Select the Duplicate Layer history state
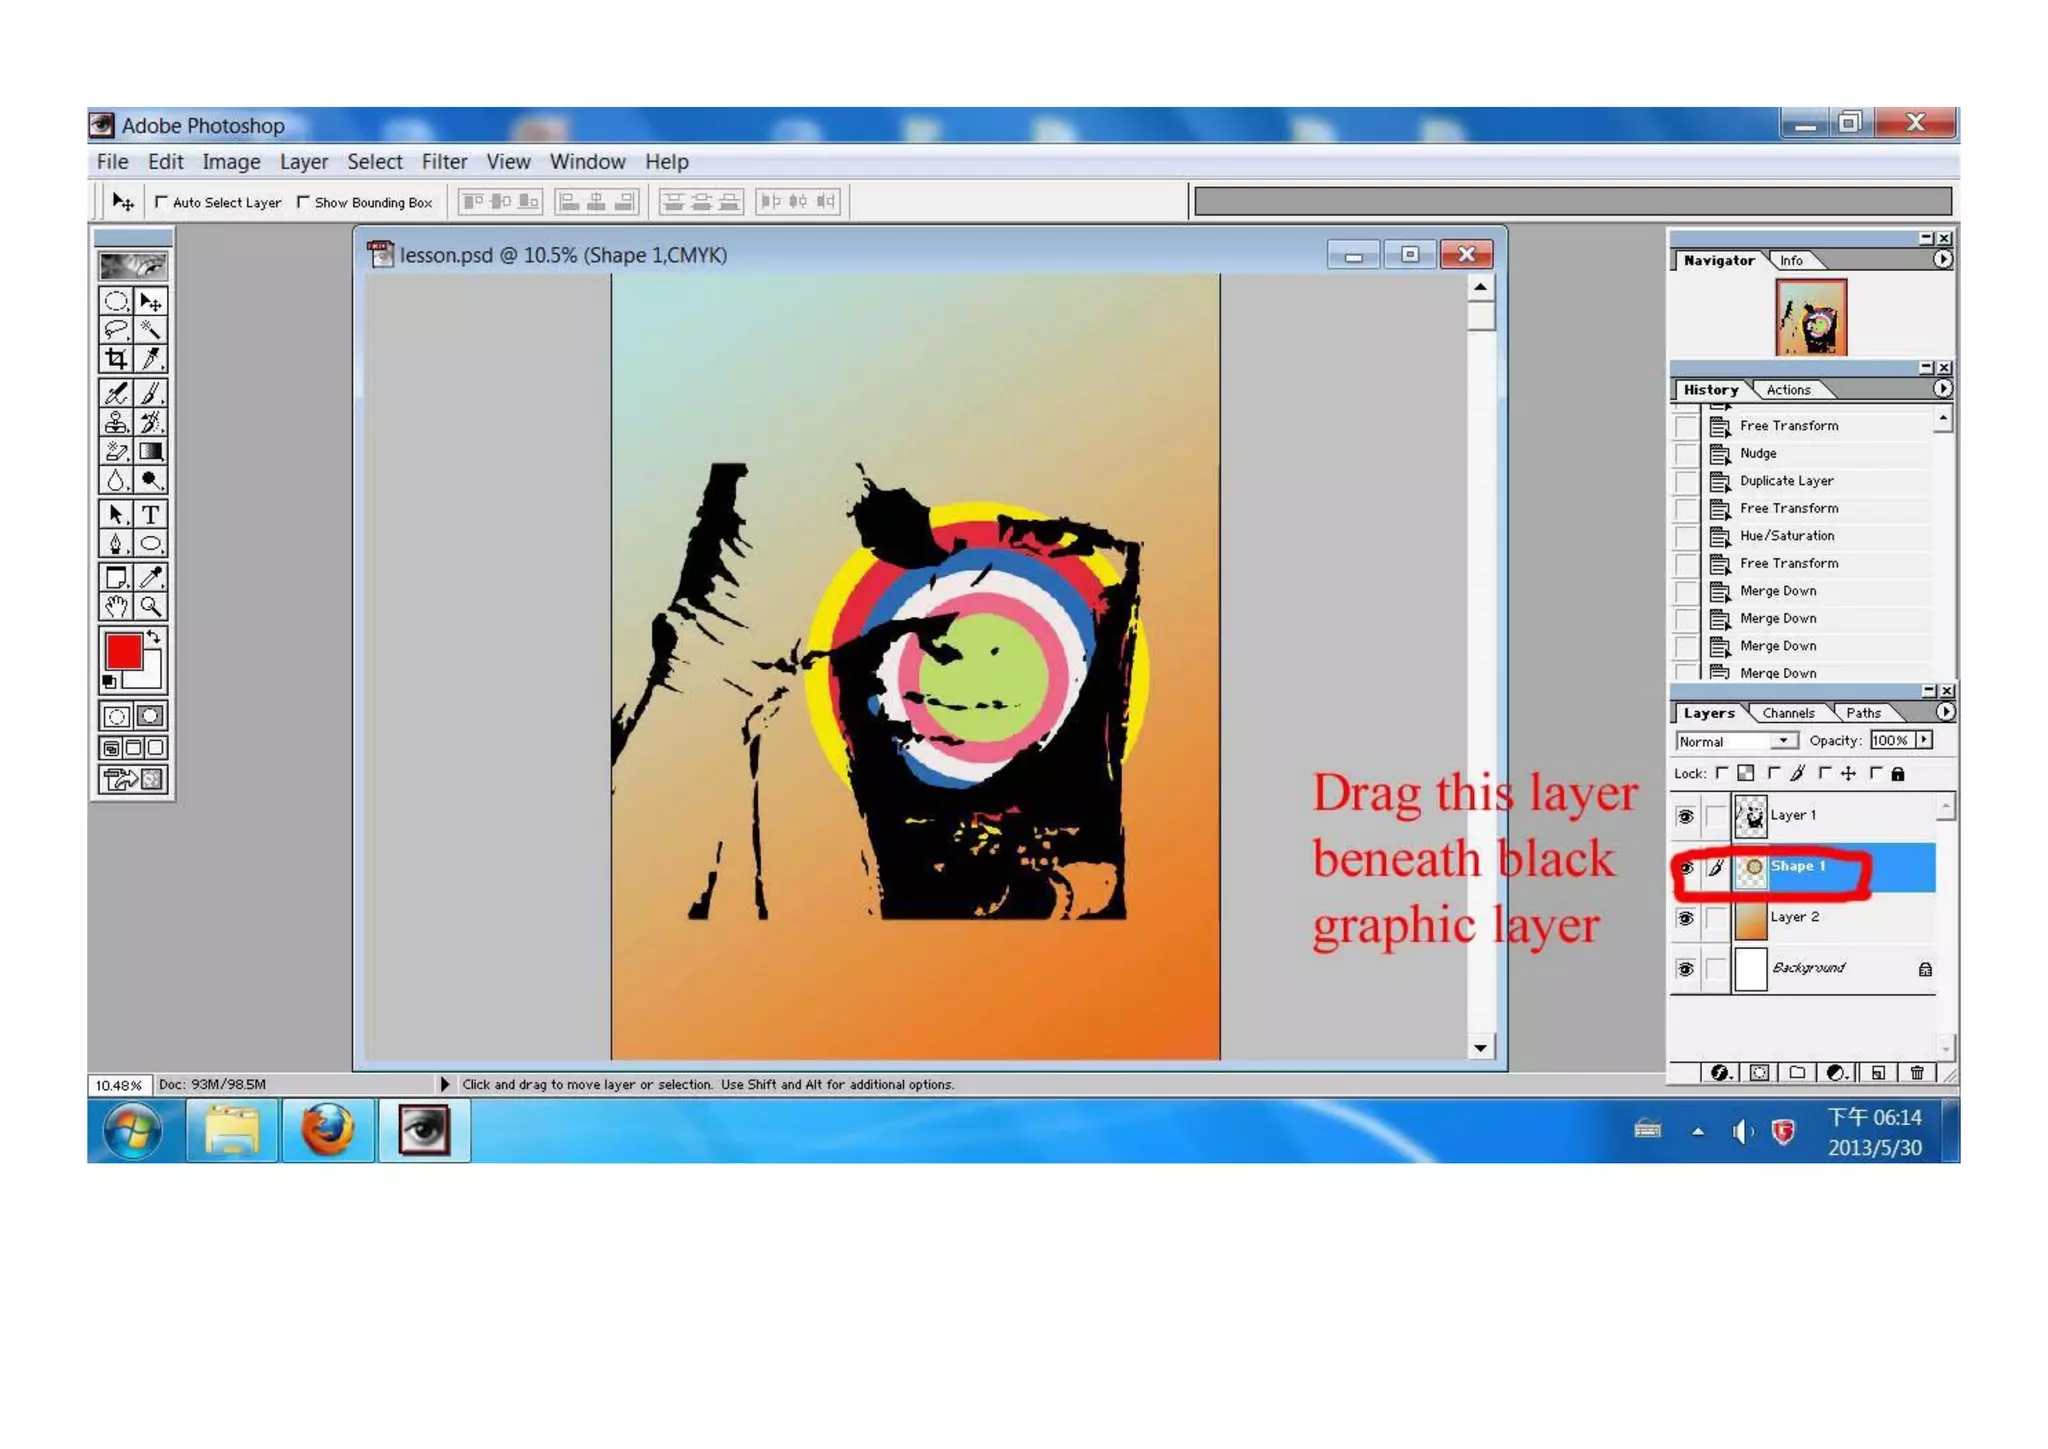The image size is (2048, 1449). coord(1787,481)
